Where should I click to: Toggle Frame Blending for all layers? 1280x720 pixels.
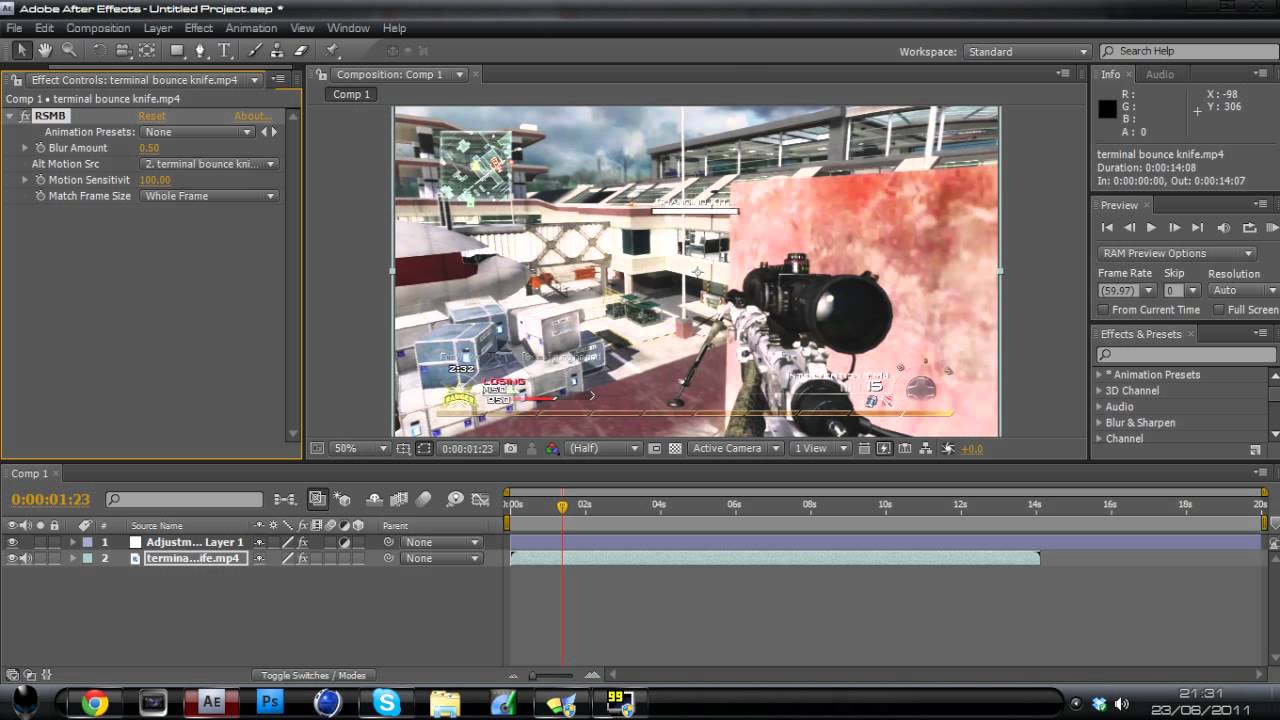399,499
